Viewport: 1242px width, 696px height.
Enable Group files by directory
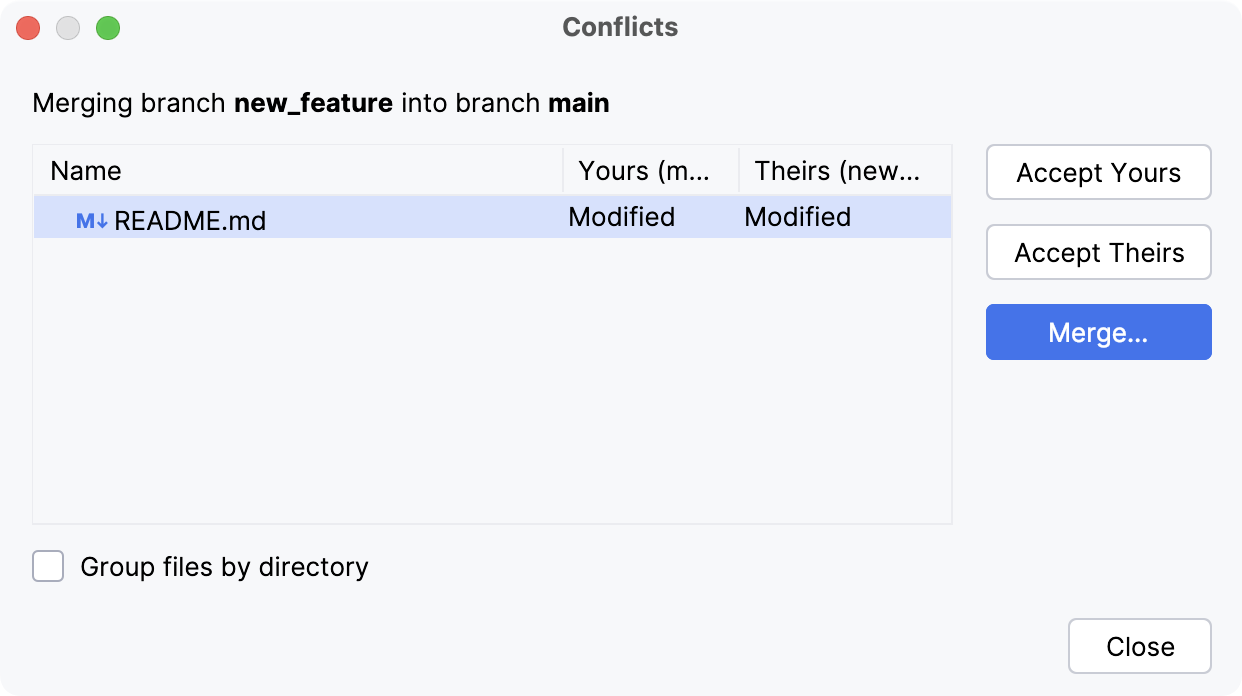click(47, 566)
